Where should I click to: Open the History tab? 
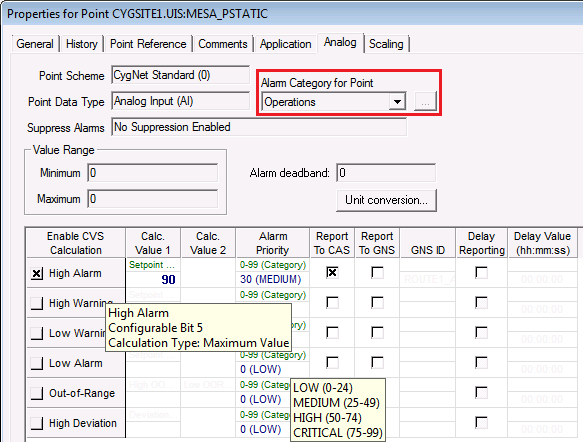click(x=81, y=44)
